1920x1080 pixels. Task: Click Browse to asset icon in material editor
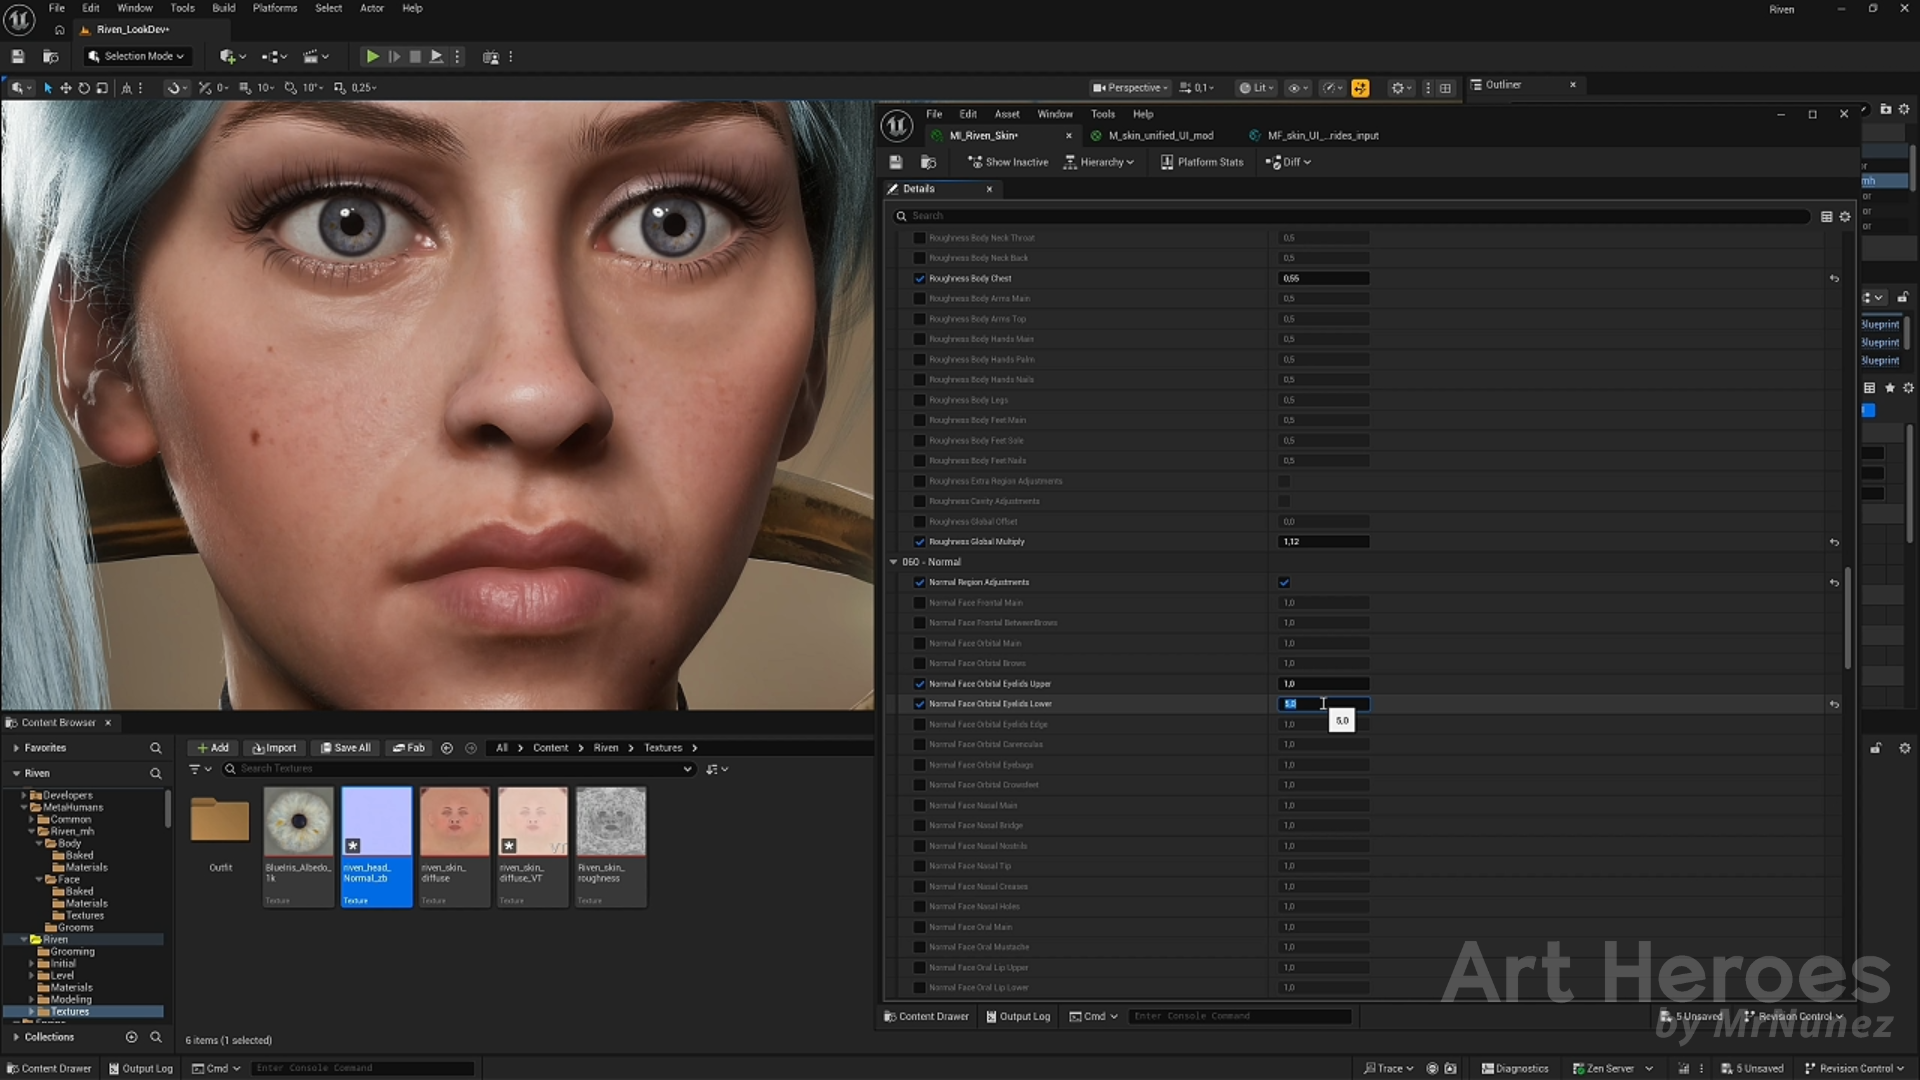[928, 162]
